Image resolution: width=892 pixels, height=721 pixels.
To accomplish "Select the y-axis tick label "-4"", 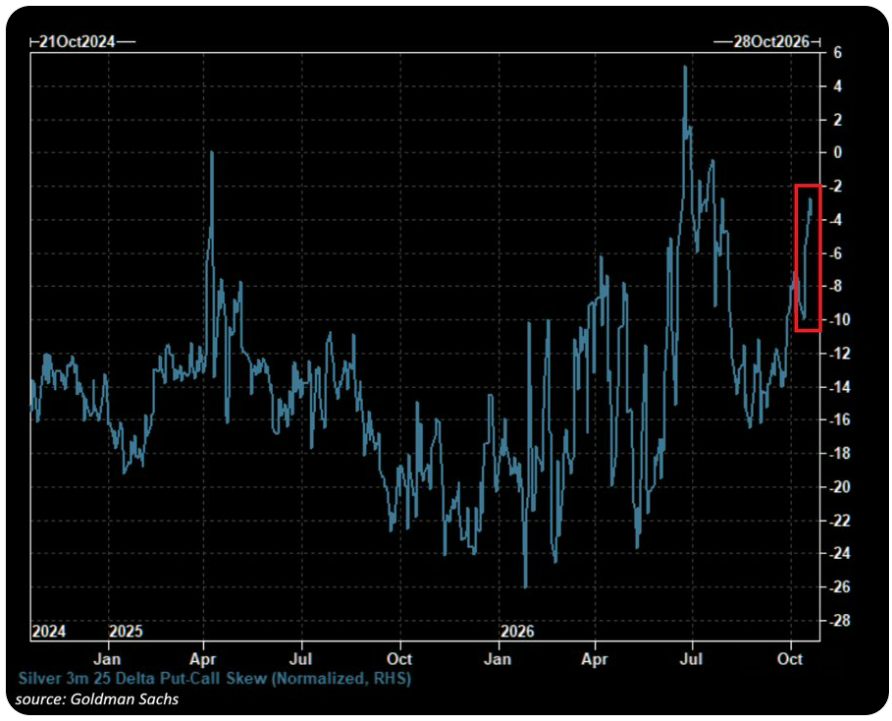I will 835,220.
